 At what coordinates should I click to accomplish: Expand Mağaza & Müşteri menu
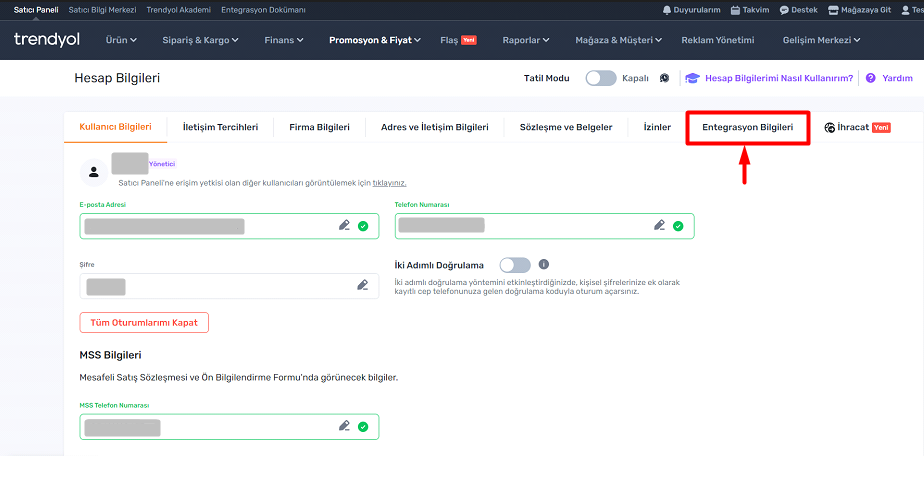(x=619, y=40)
